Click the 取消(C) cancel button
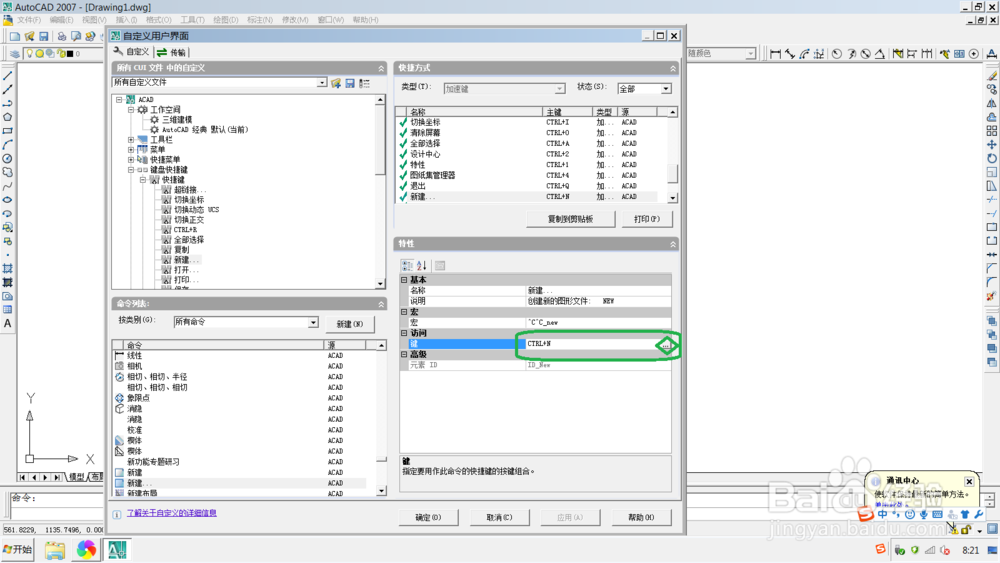Screen dimensions: 1000x563 coord(499,517)
